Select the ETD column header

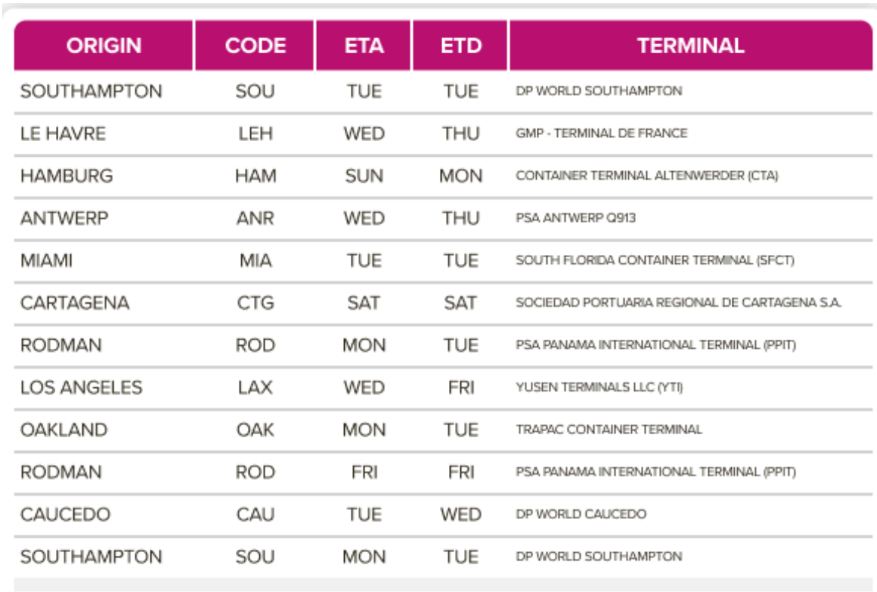[x=460, y=46]
